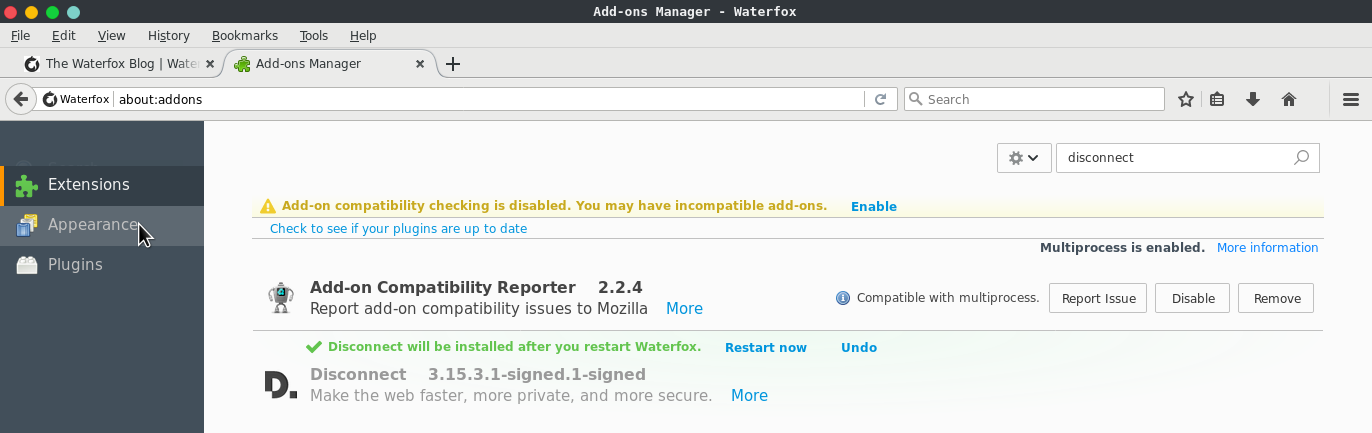Image resolution: width=1372 pixels, height=433 pixels.
Task: Click More for Add-on Compatibility Reporter
Action: click(x=684, y=308)
